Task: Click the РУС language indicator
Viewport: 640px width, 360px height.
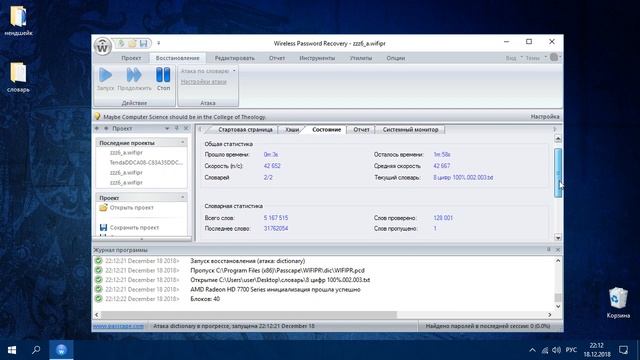Action: pyautogui.click(x=571, y=350)
